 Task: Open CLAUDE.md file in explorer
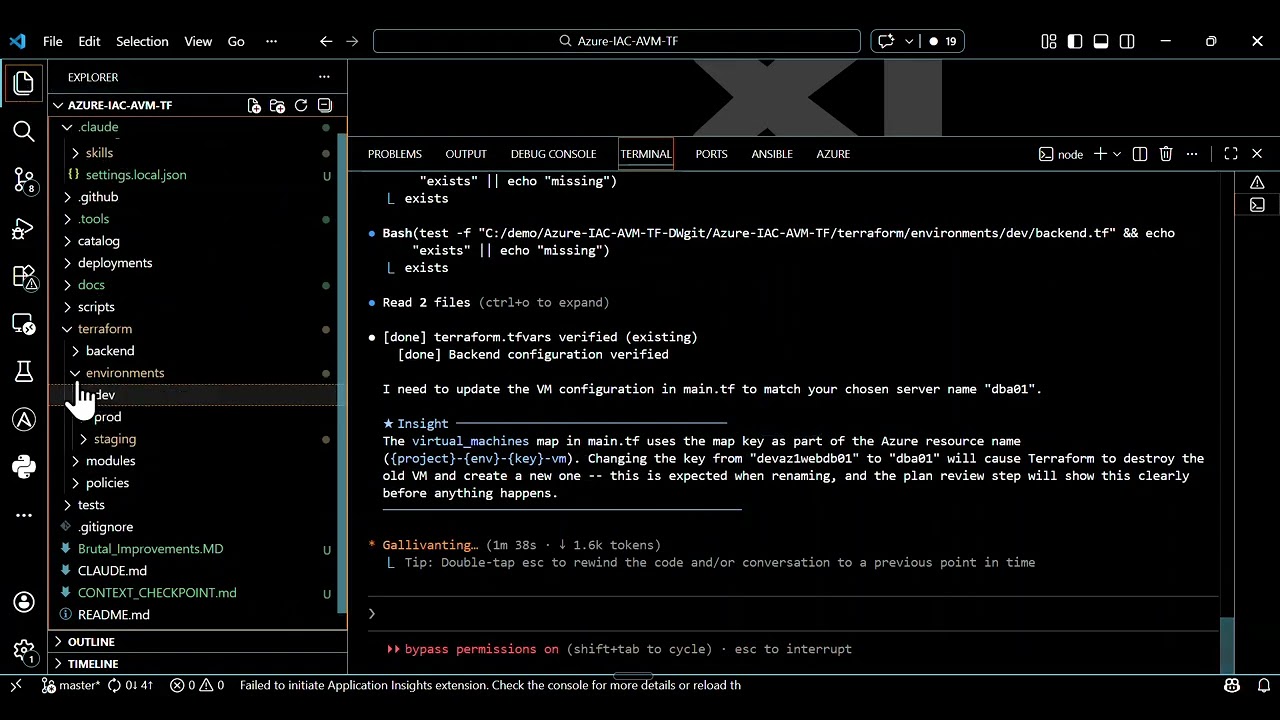112,571
